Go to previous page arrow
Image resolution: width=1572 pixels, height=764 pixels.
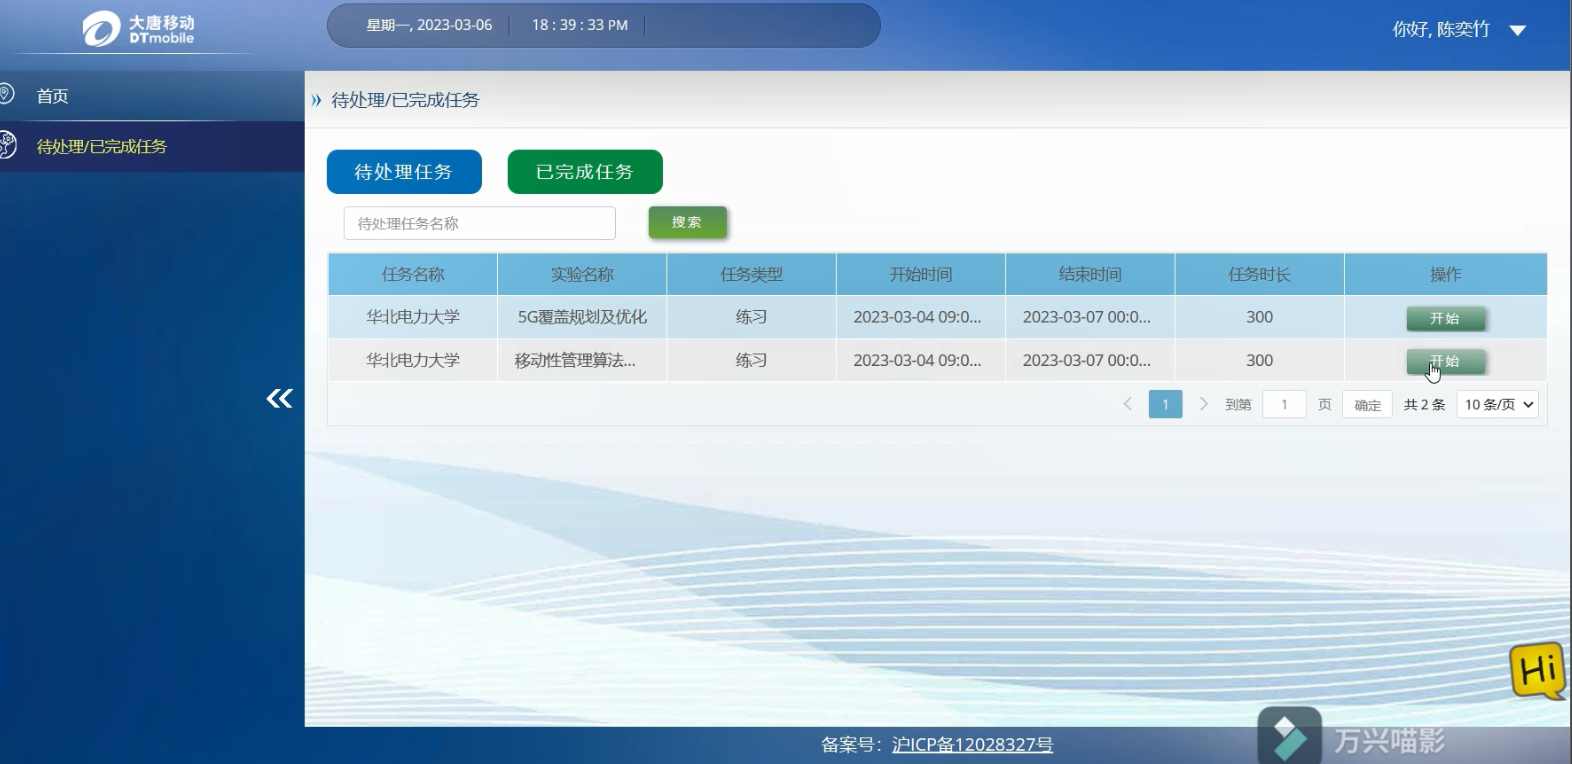[1128, 404]
